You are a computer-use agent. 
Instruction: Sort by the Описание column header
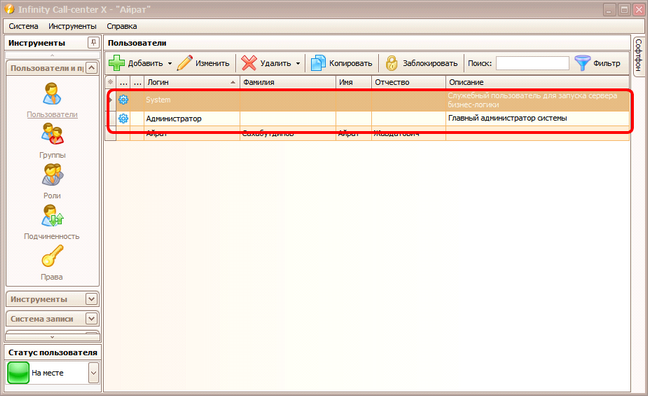[538, 82]
